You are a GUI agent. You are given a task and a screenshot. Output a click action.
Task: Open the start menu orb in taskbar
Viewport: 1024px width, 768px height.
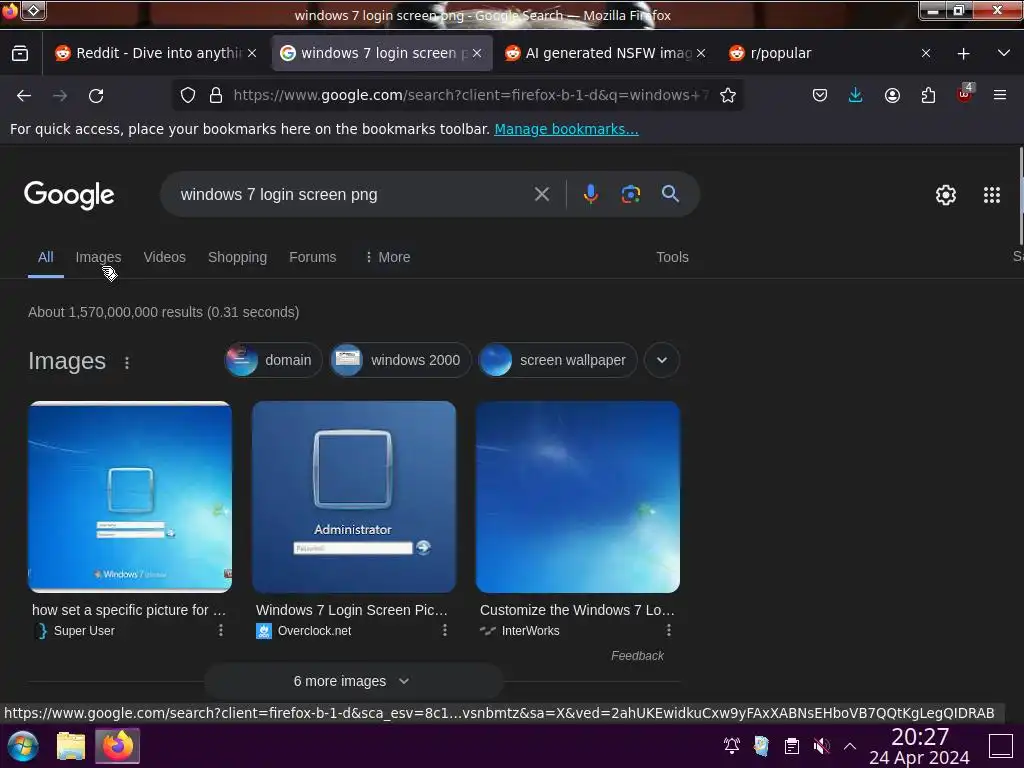point(22,746)
